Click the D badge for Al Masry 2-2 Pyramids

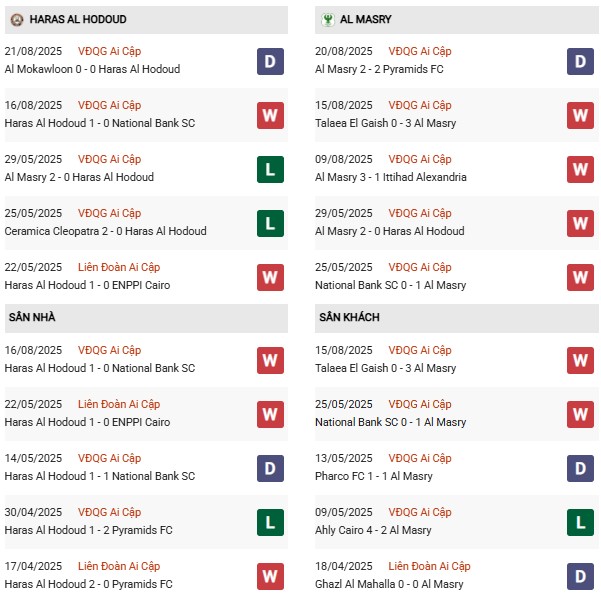[580, 61]
